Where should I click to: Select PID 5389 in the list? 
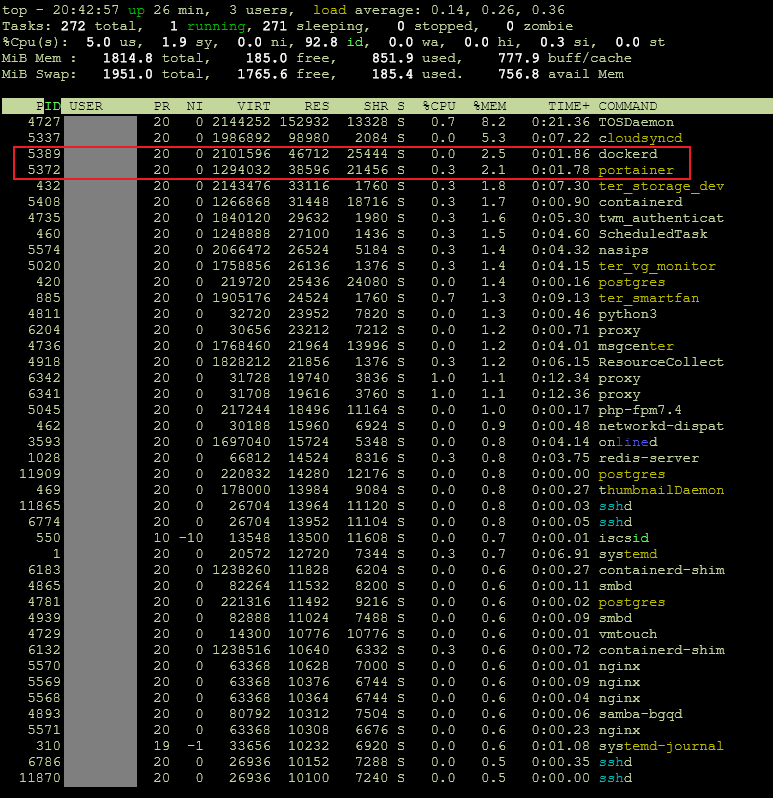tap(44, 154)
